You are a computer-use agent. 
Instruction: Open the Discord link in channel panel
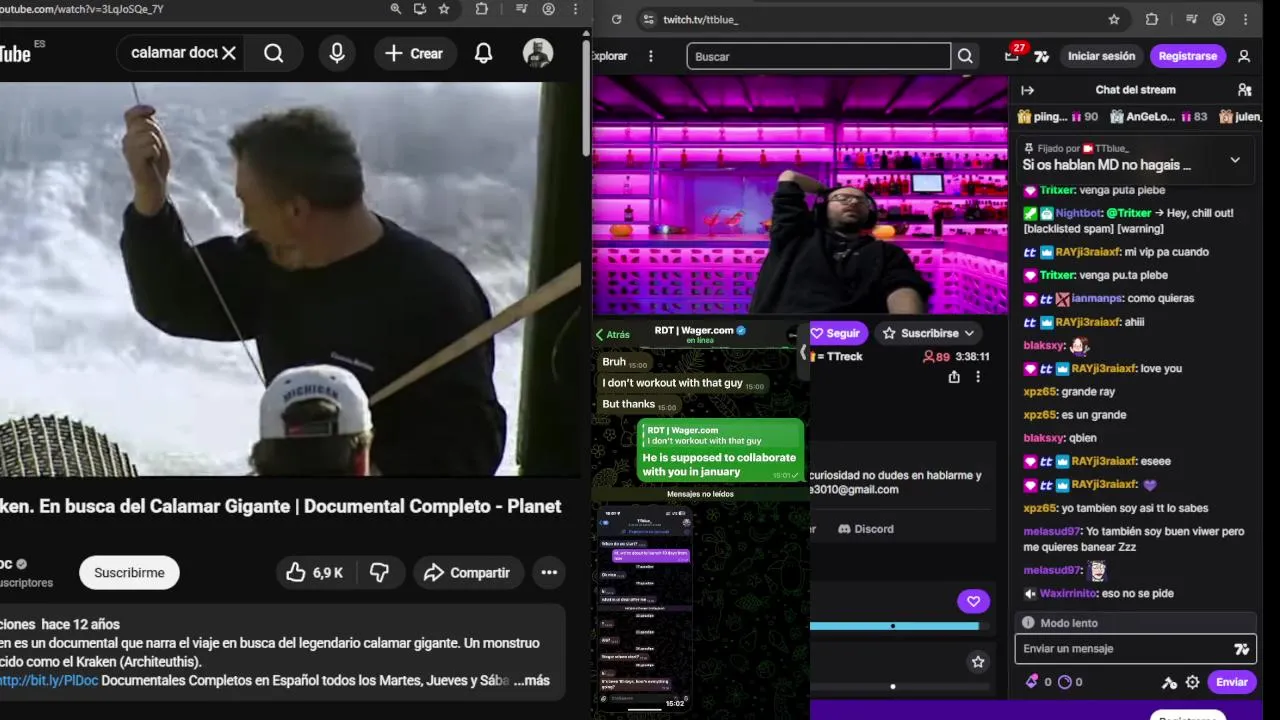tap(866, 529)
